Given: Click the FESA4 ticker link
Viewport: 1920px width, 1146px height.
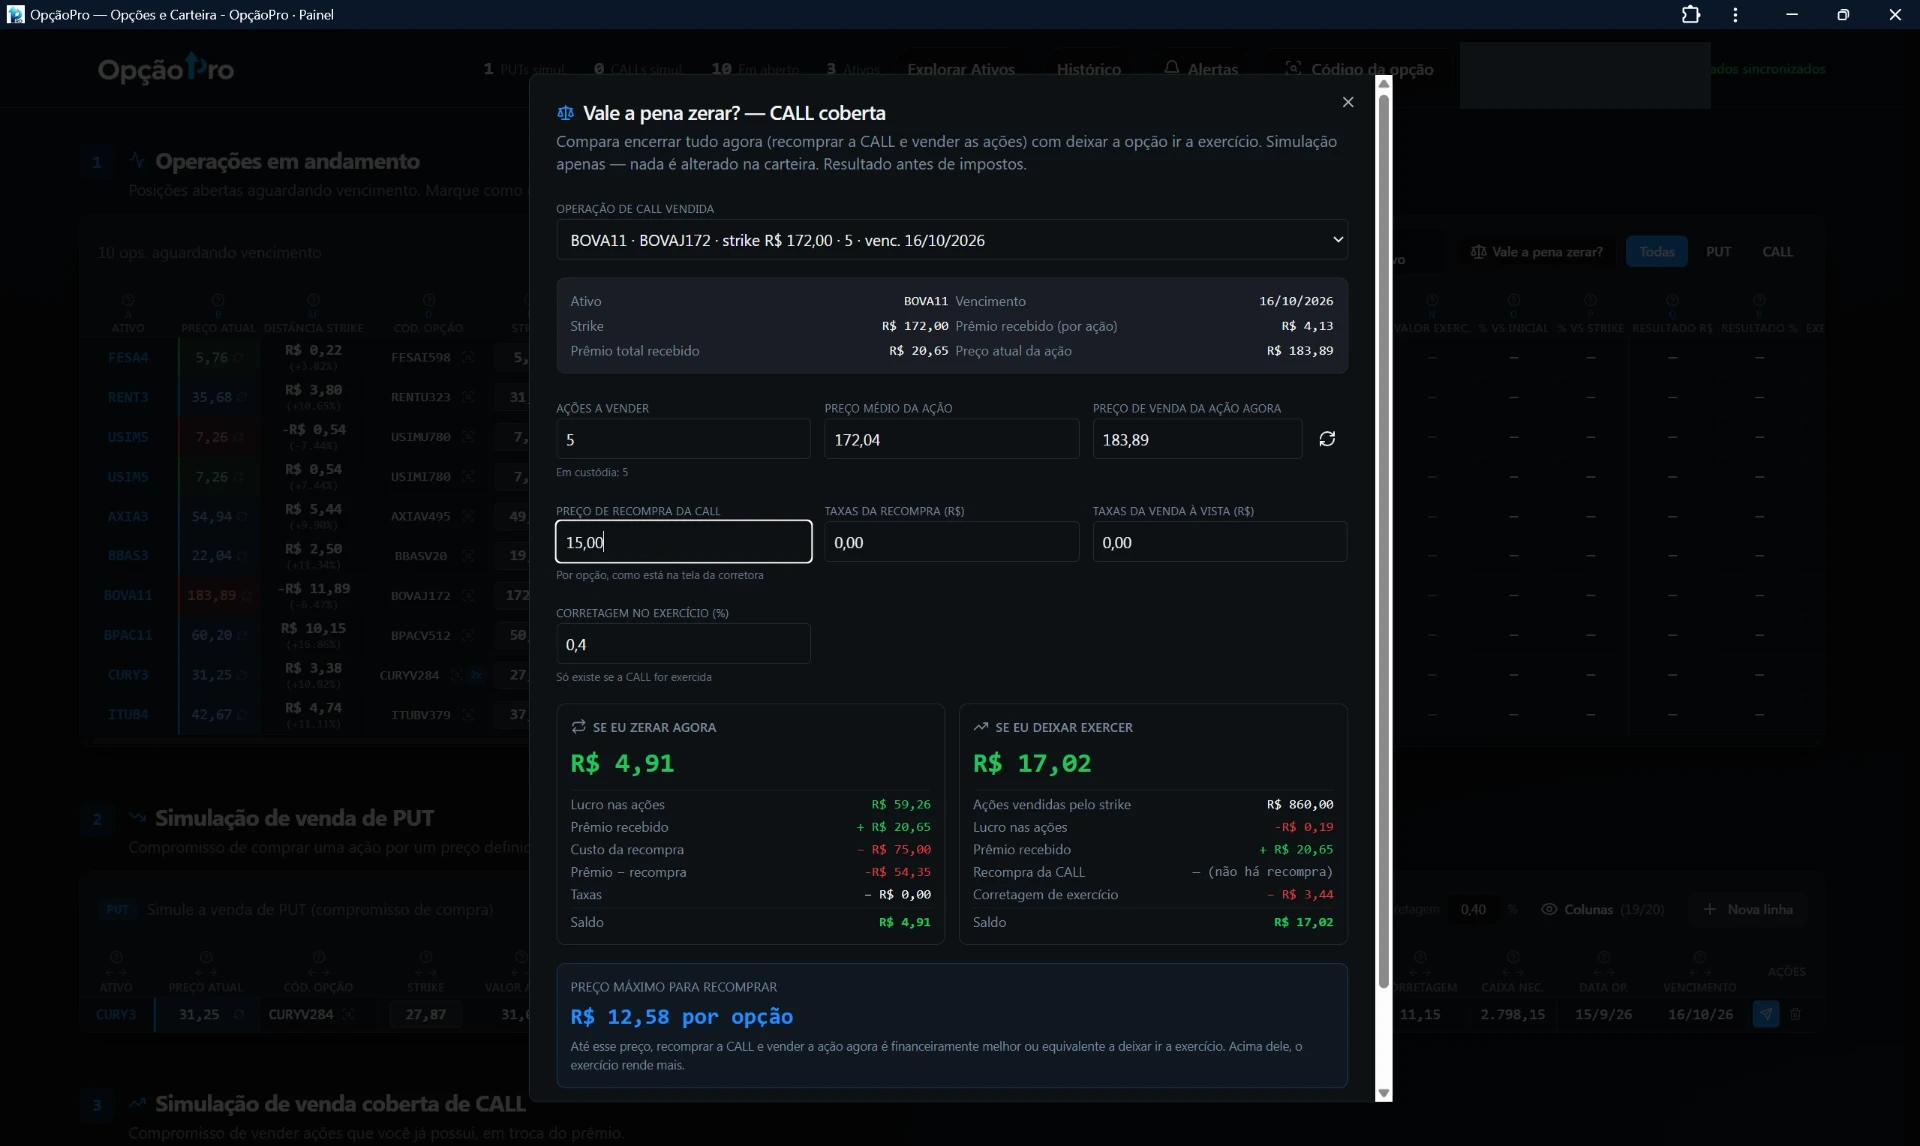Looking at the screenshot, I should pos(128,357).
